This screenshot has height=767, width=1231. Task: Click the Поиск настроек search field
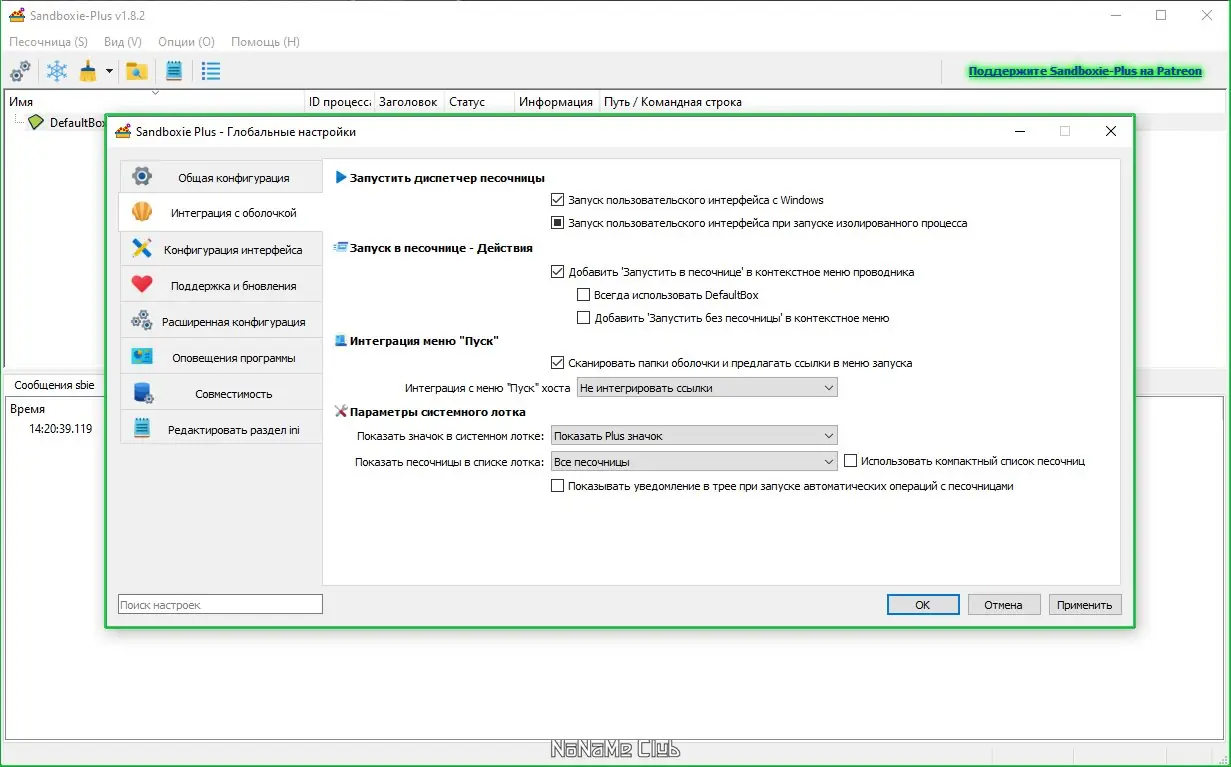pos(220,604)
